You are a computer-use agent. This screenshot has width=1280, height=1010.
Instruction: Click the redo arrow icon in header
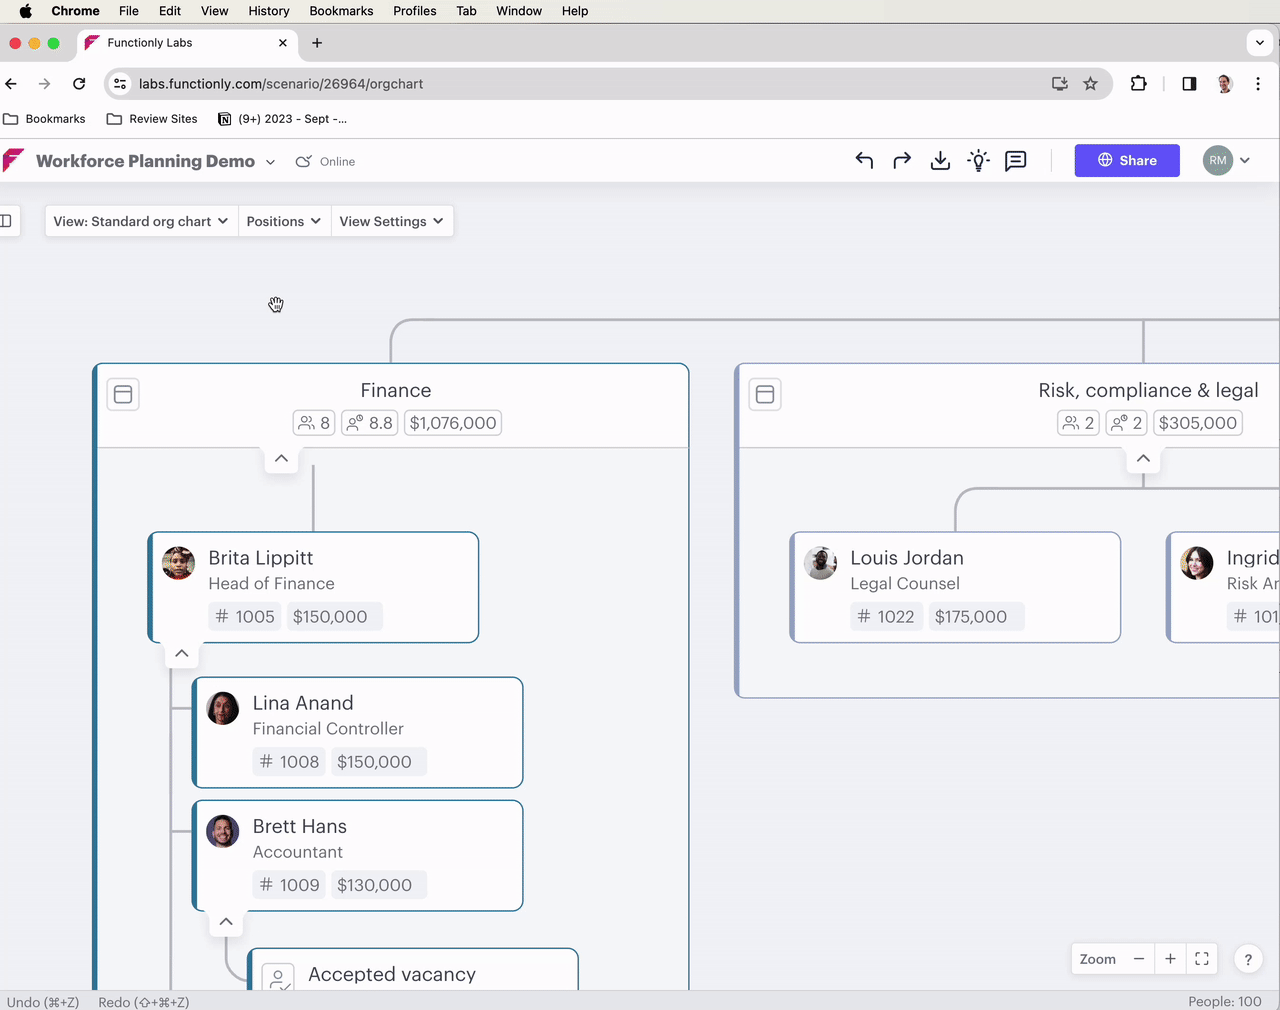(x=902, y=161)
